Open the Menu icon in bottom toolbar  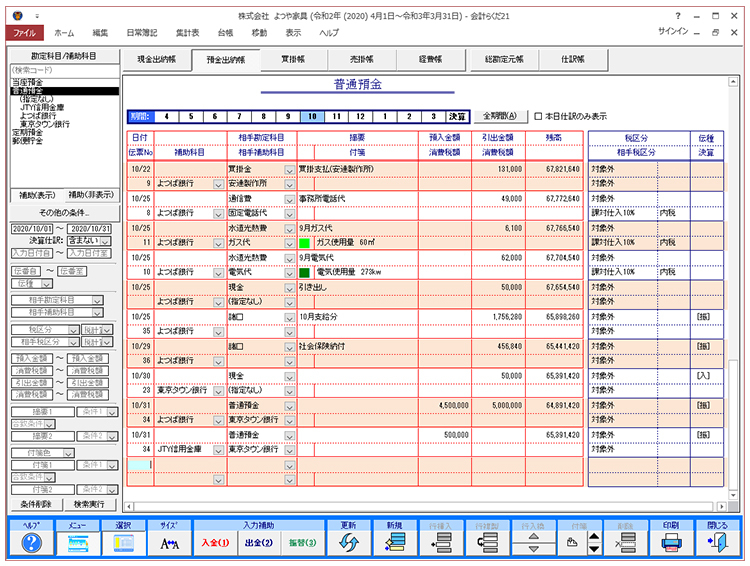point(77,543)
